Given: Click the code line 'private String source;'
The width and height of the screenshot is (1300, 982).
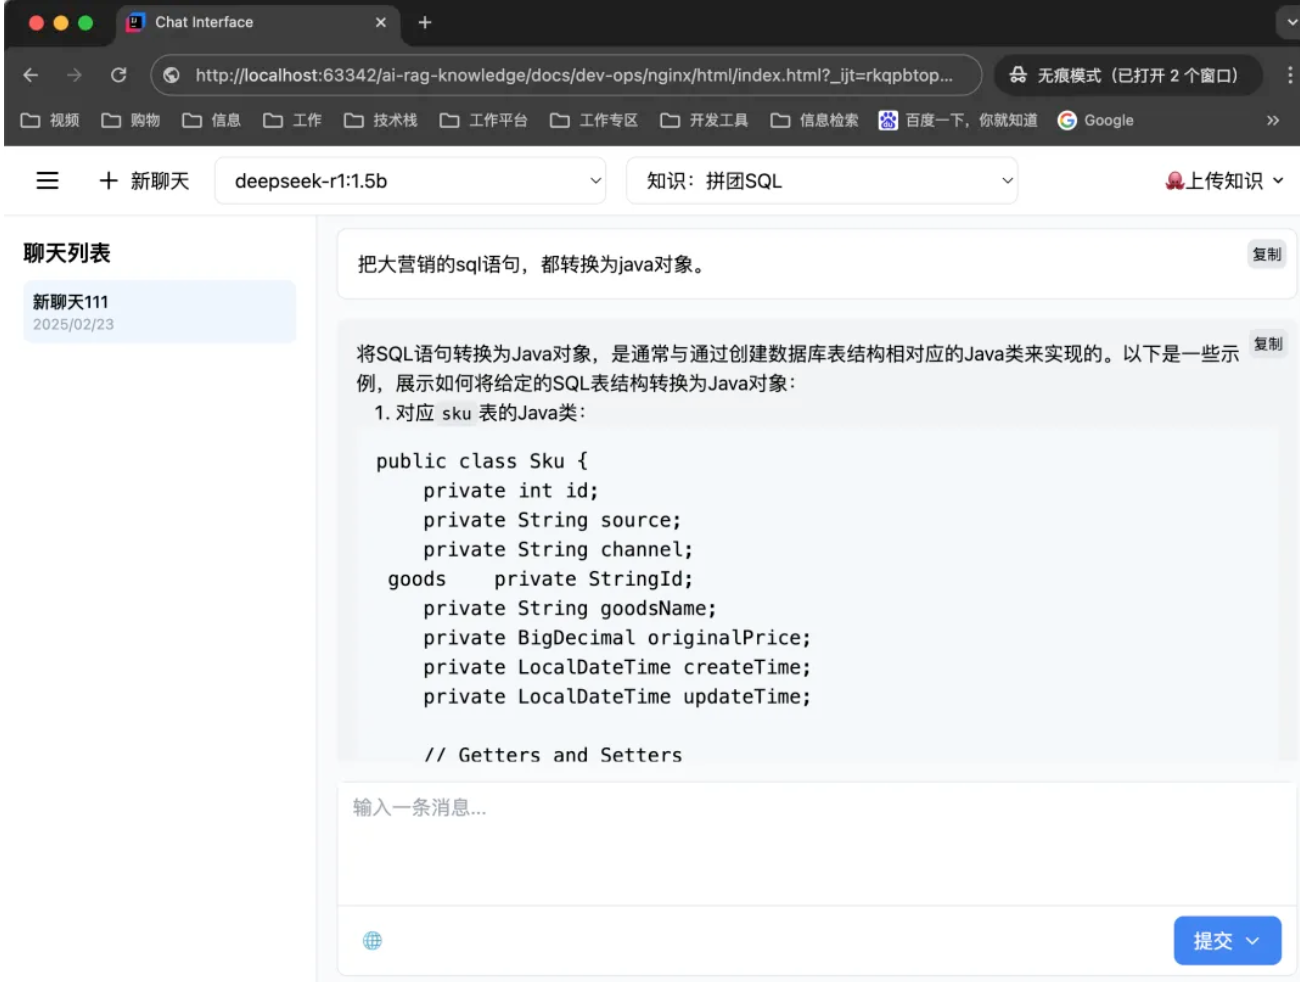Looking at the screenshot, I should click(552, 520).
